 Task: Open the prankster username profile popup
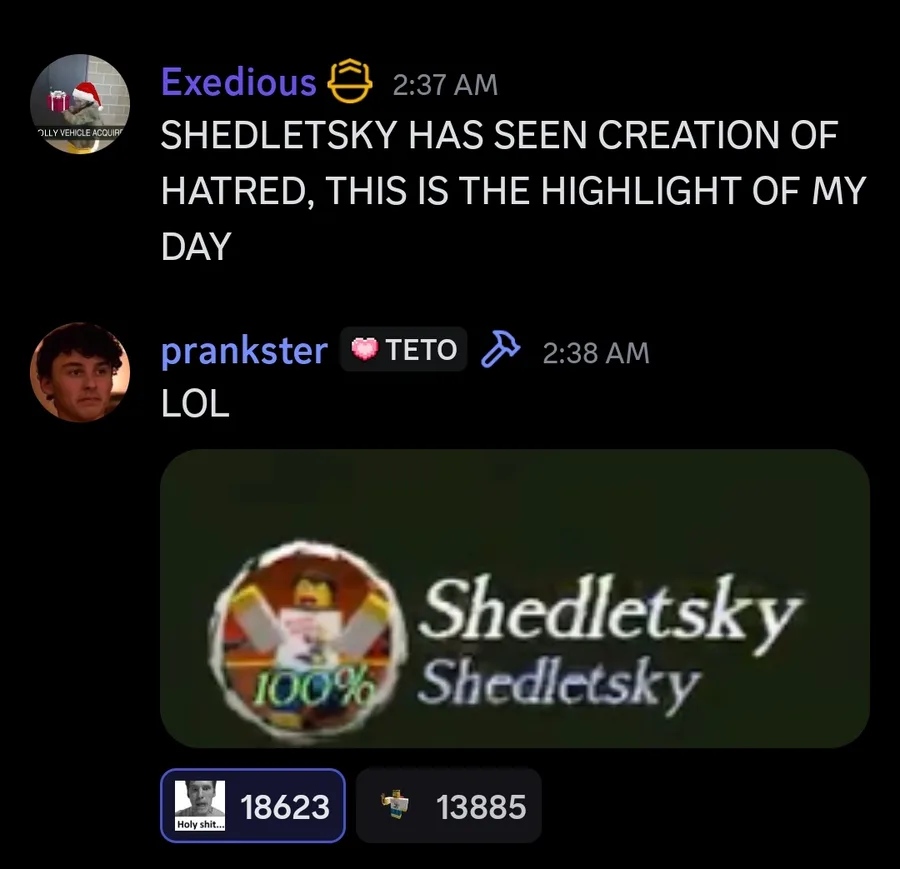pos(244,351)
